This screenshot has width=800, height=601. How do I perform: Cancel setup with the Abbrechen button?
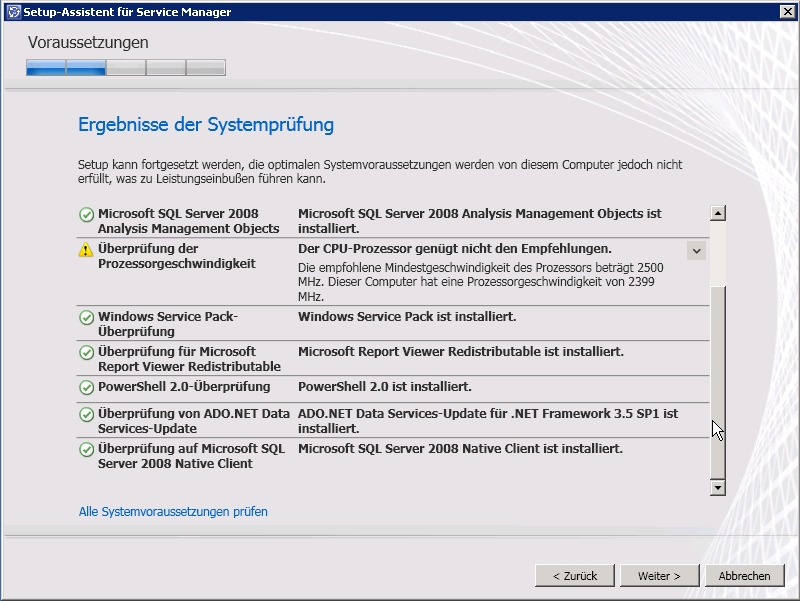coord(744,576)
